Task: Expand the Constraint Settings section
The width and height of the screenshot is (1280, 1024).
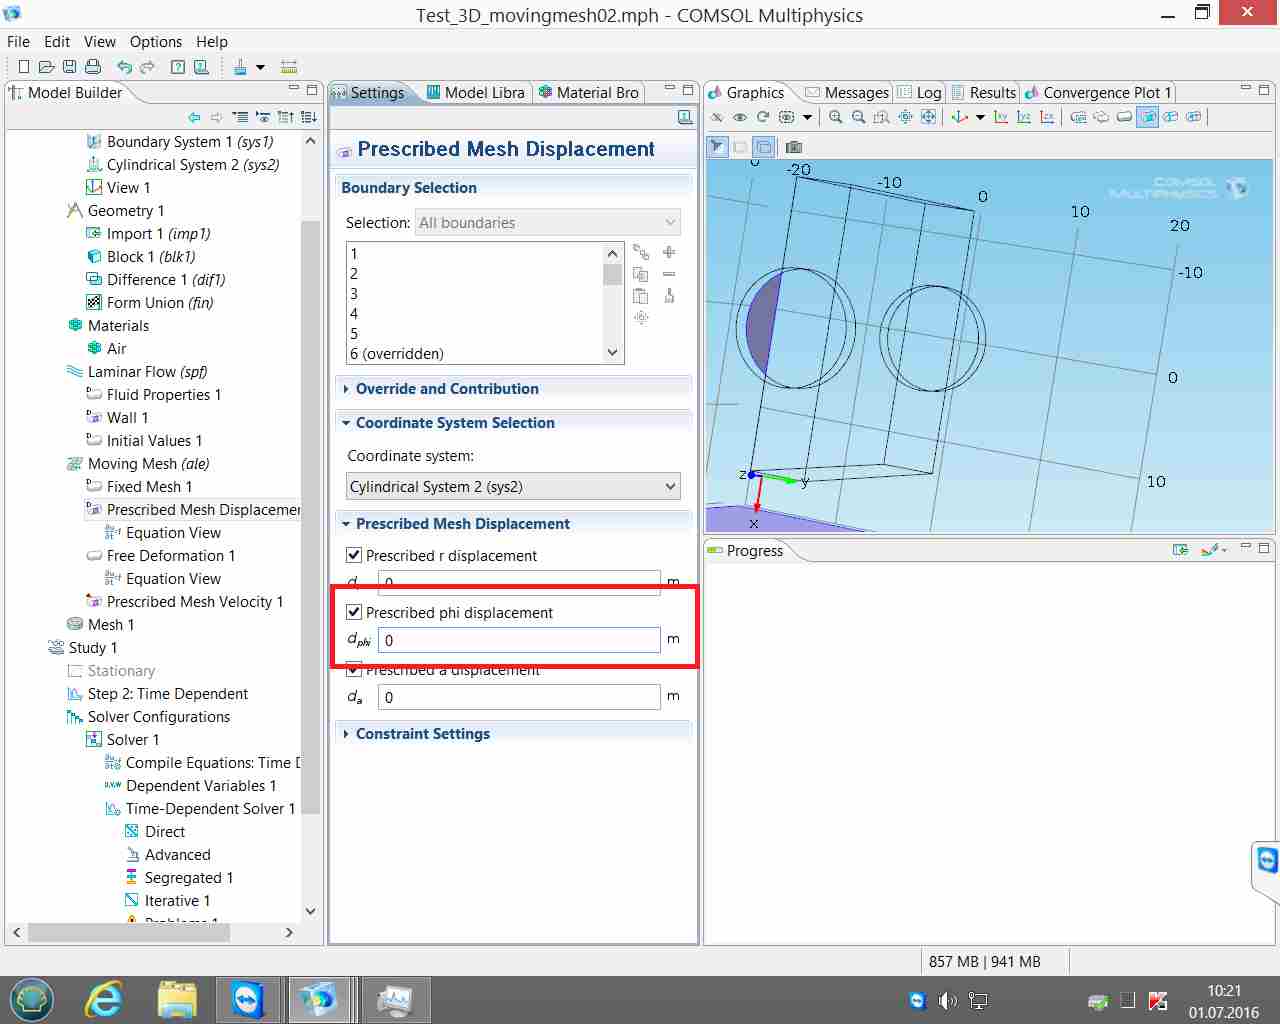Action: 422,734
